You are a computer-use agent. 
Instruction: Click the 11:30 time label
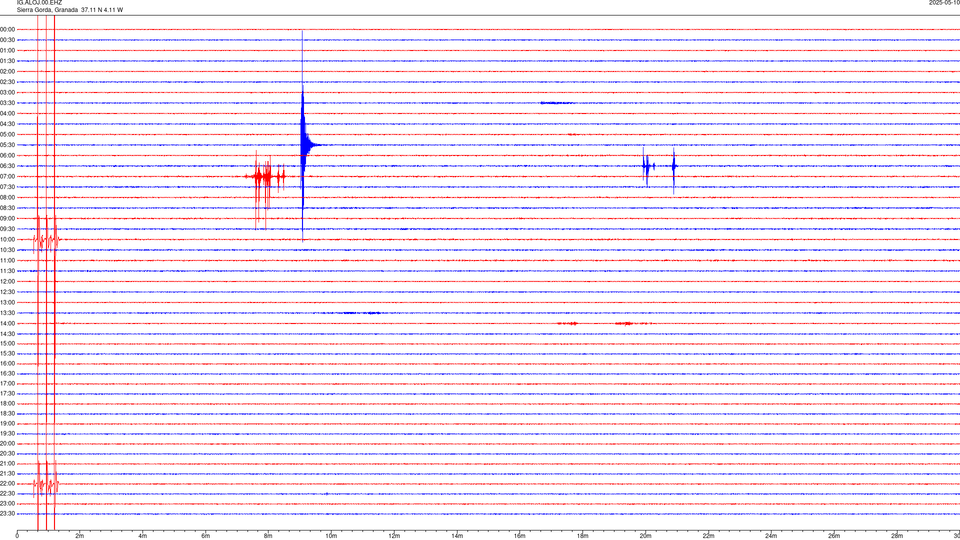tap(8, 271)
